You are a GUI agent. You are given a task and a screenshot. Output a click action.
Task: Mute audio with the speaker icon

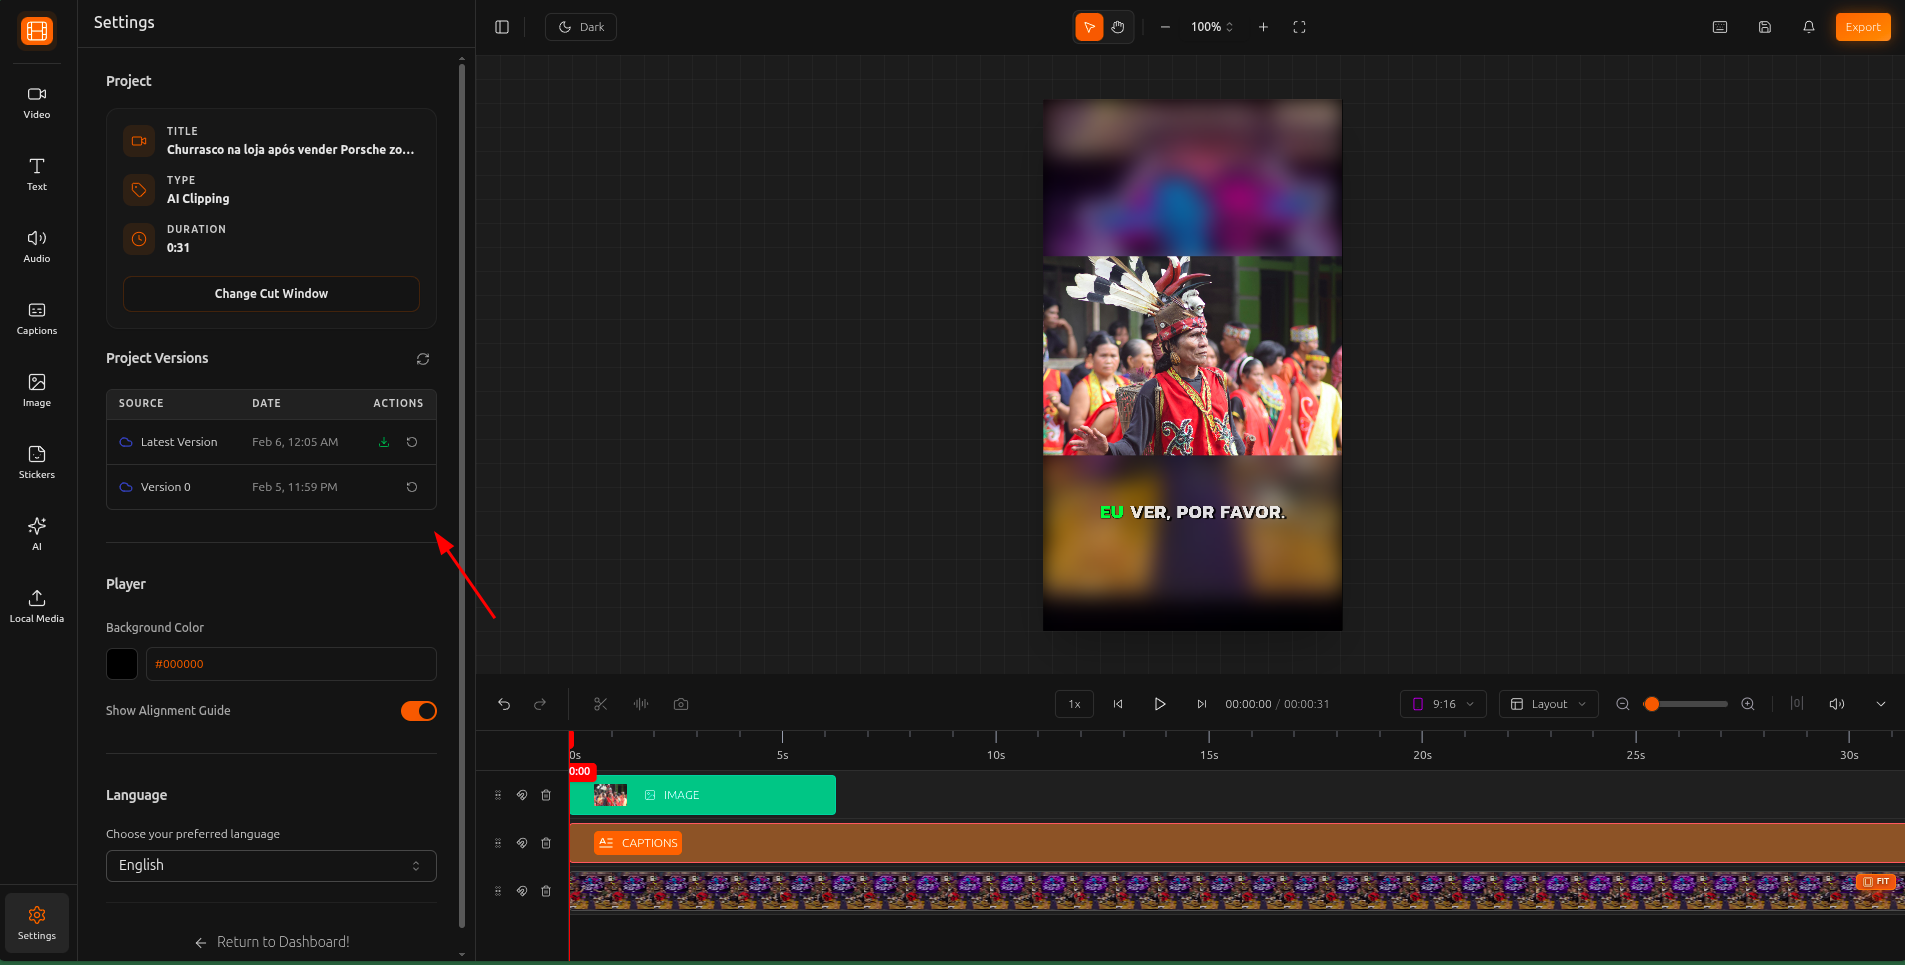(x=1836, y=704)
